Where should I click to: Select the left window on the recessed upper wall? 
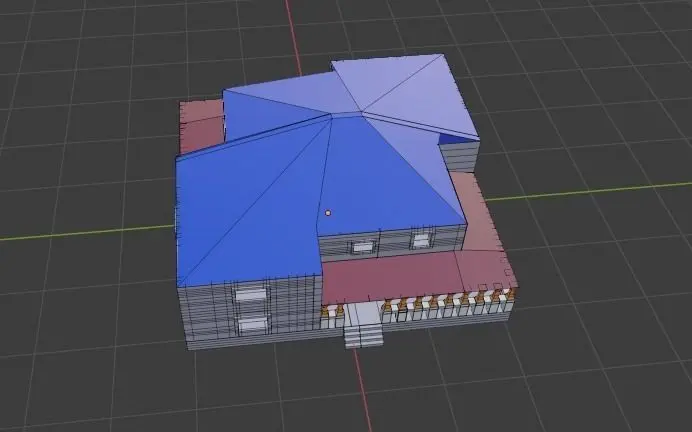coord(365,247)
